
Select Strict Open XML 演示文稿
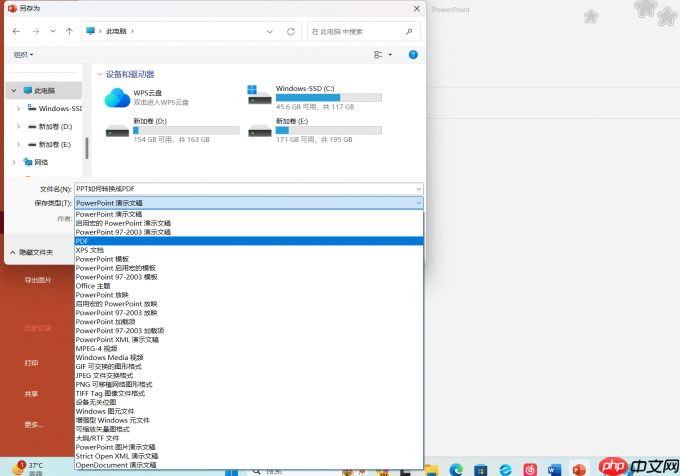[249, 456]
